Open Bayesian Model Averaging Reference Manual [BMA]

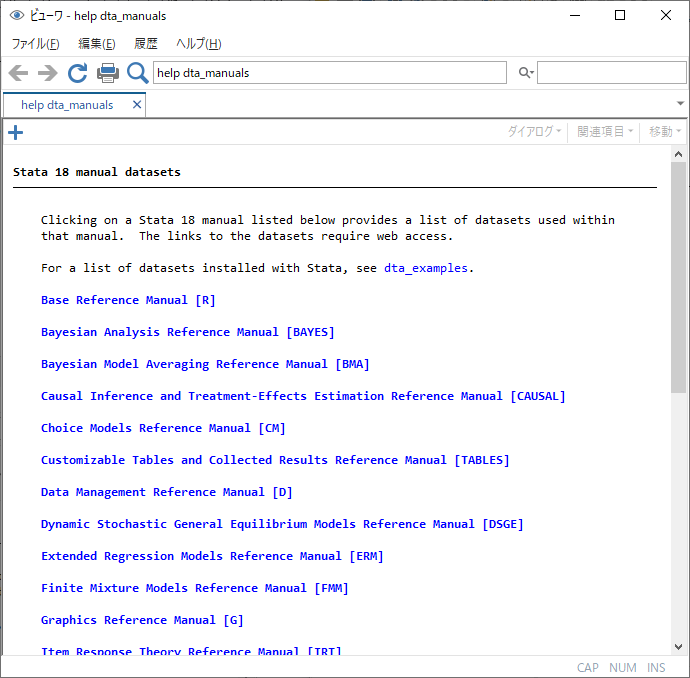pyautogui.click(x=205, y=364)
